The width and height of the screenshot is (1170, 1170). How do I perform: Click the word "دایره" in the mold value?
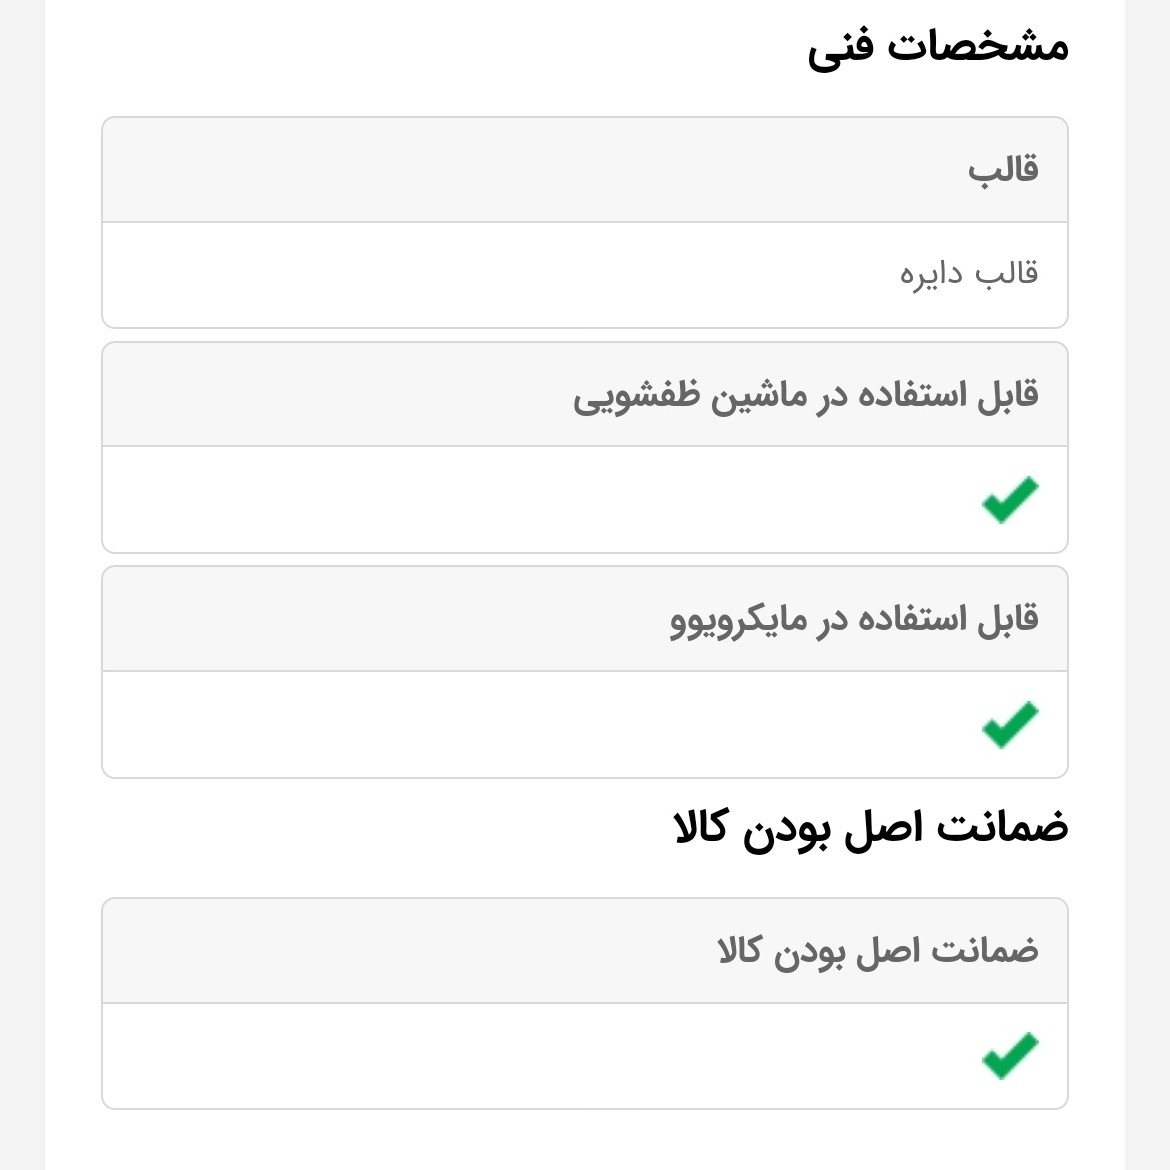(931, 273)
